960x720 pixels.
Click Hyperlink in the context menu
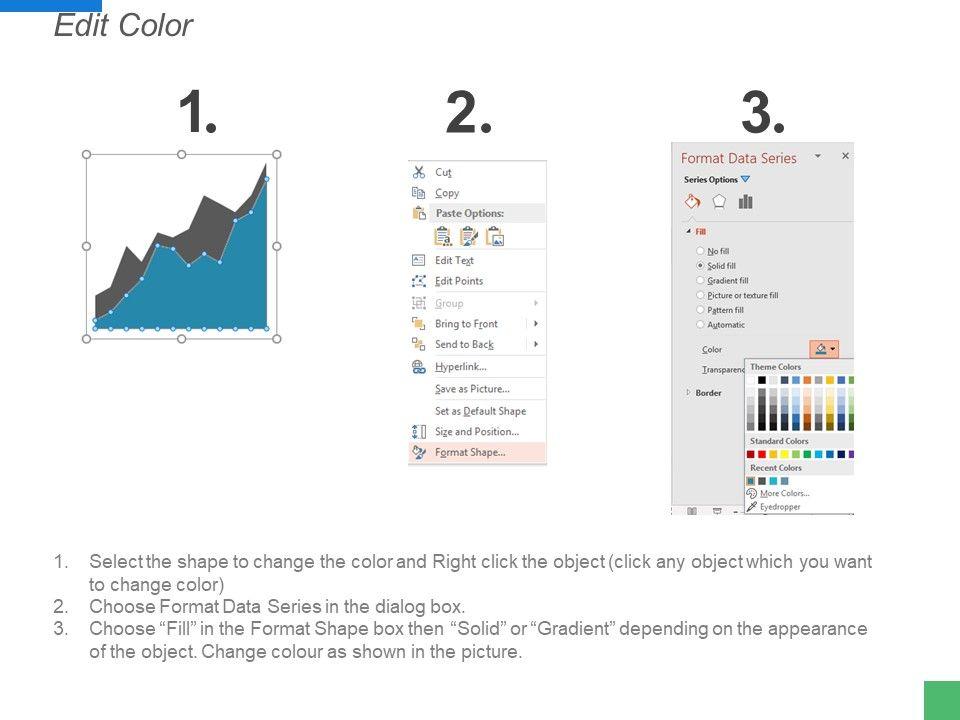click(460, 367)
